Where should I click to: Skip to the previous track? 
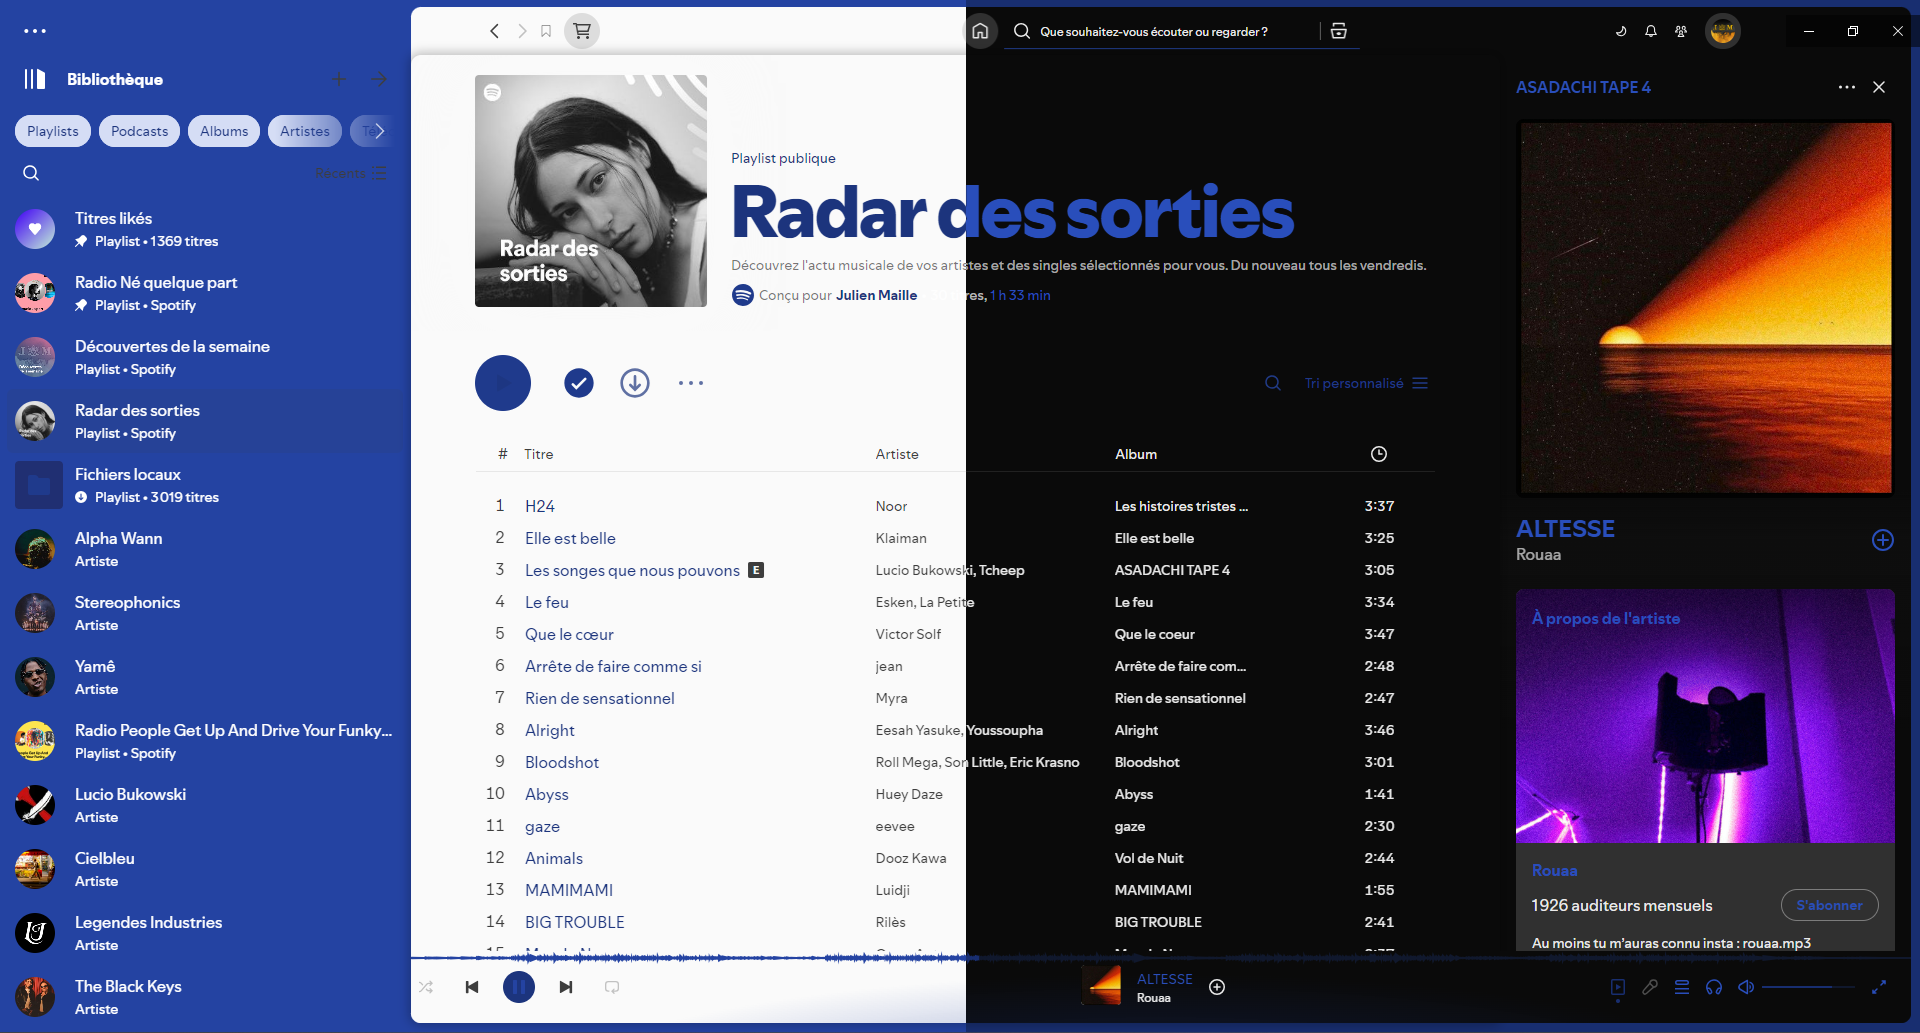pos(472,987)
